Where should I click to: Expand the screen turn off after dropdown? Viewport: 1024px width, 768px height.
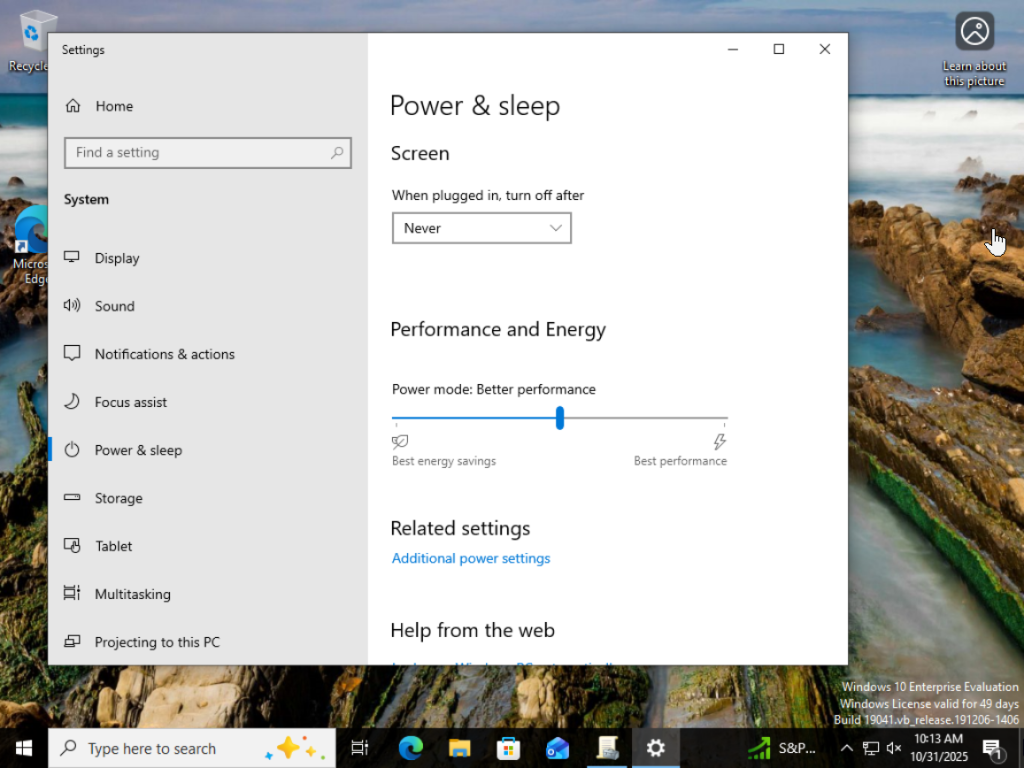pyautogui.click(x=481, y=228)
